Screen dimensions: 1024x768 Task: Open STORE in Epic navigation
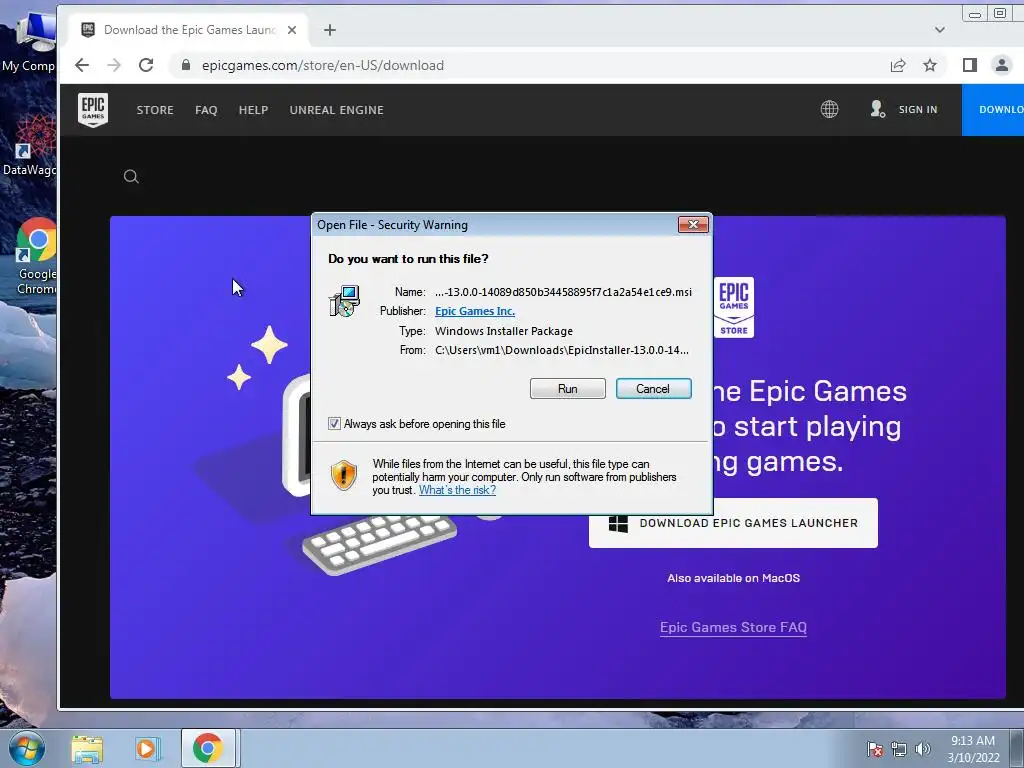point(155,110)
